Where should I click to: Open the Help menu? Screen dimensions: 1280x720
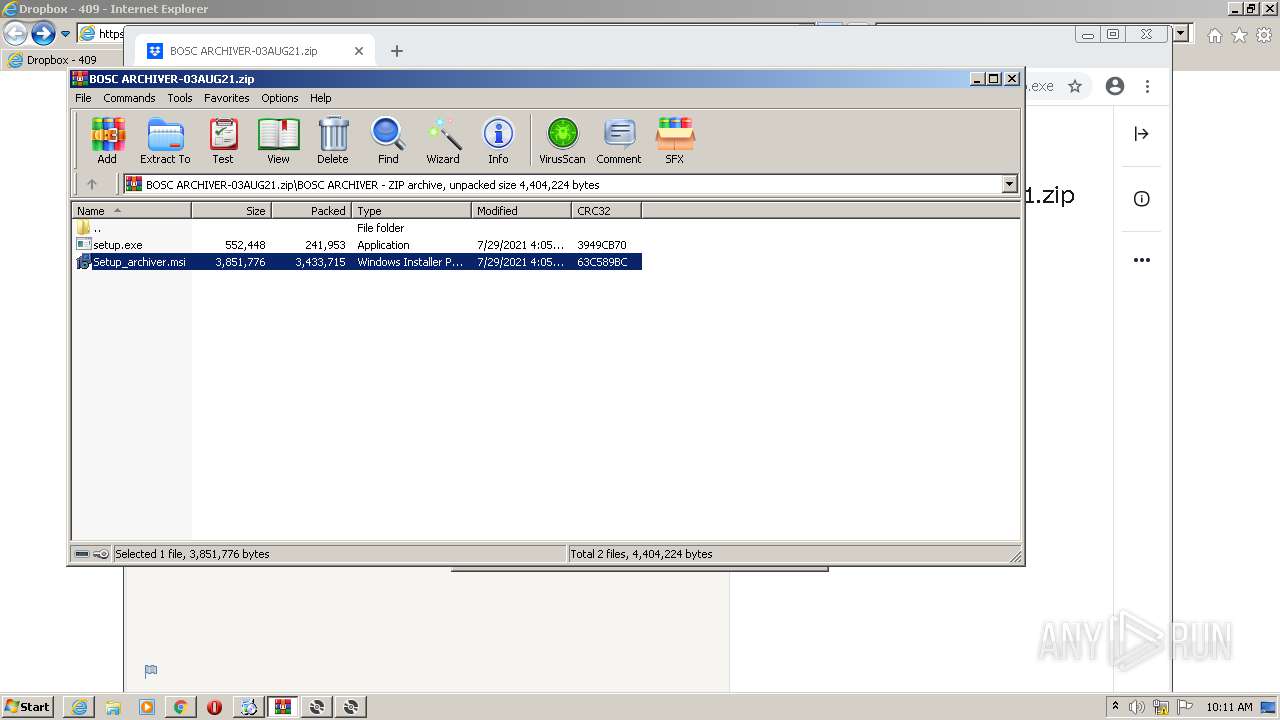pyautogui.click(x=320, y=98)
